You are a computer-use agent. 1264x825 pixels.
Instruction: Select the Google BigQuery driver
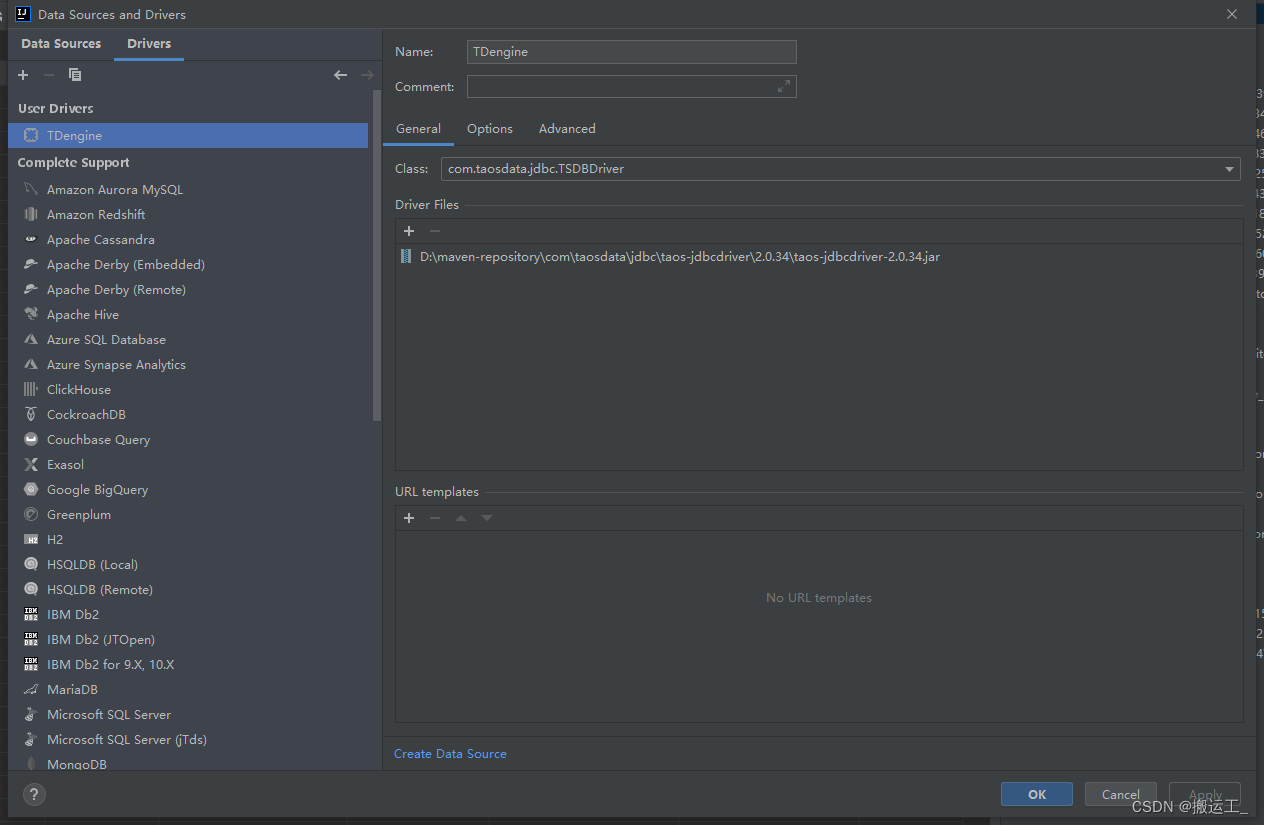[x=188, y=489]
